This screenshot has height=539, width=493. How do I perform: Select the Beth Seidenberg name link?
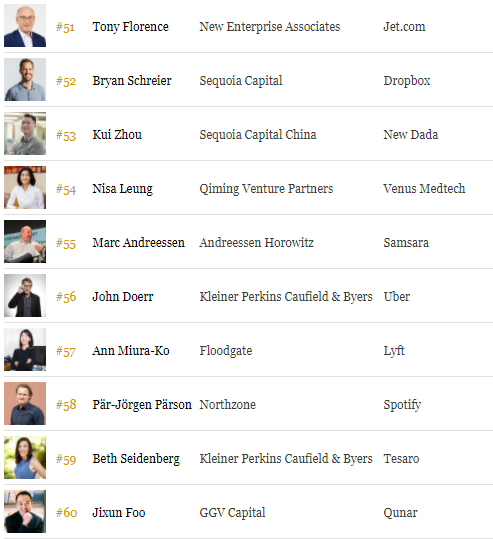tap(136, 459)
